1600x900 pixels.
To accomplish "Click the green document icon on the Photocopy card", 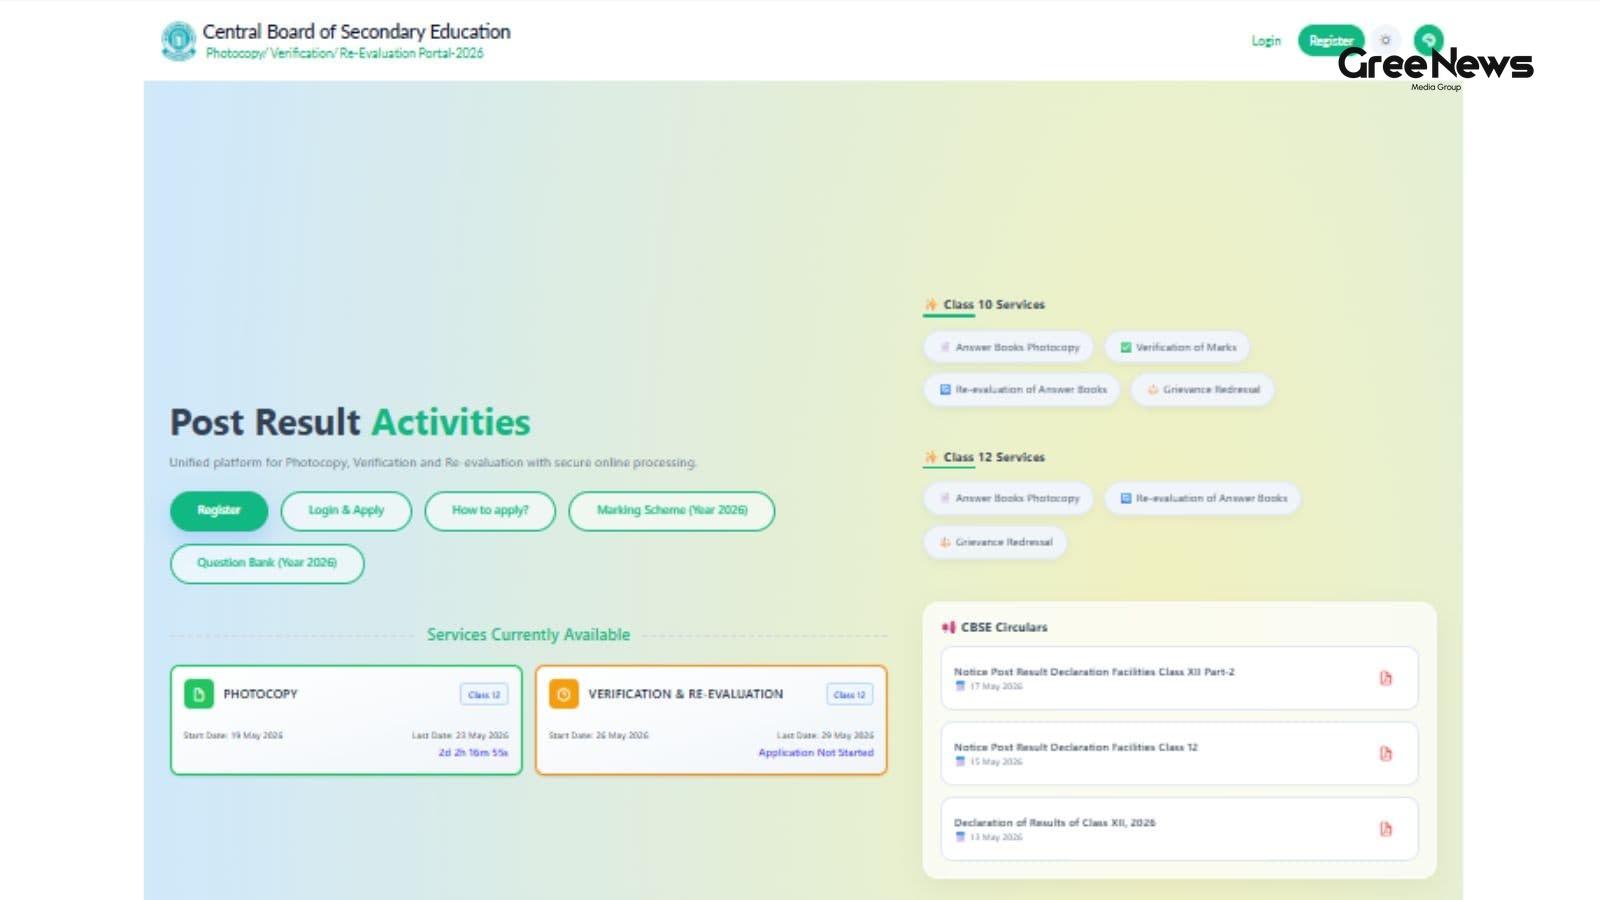I will [198, 694].
